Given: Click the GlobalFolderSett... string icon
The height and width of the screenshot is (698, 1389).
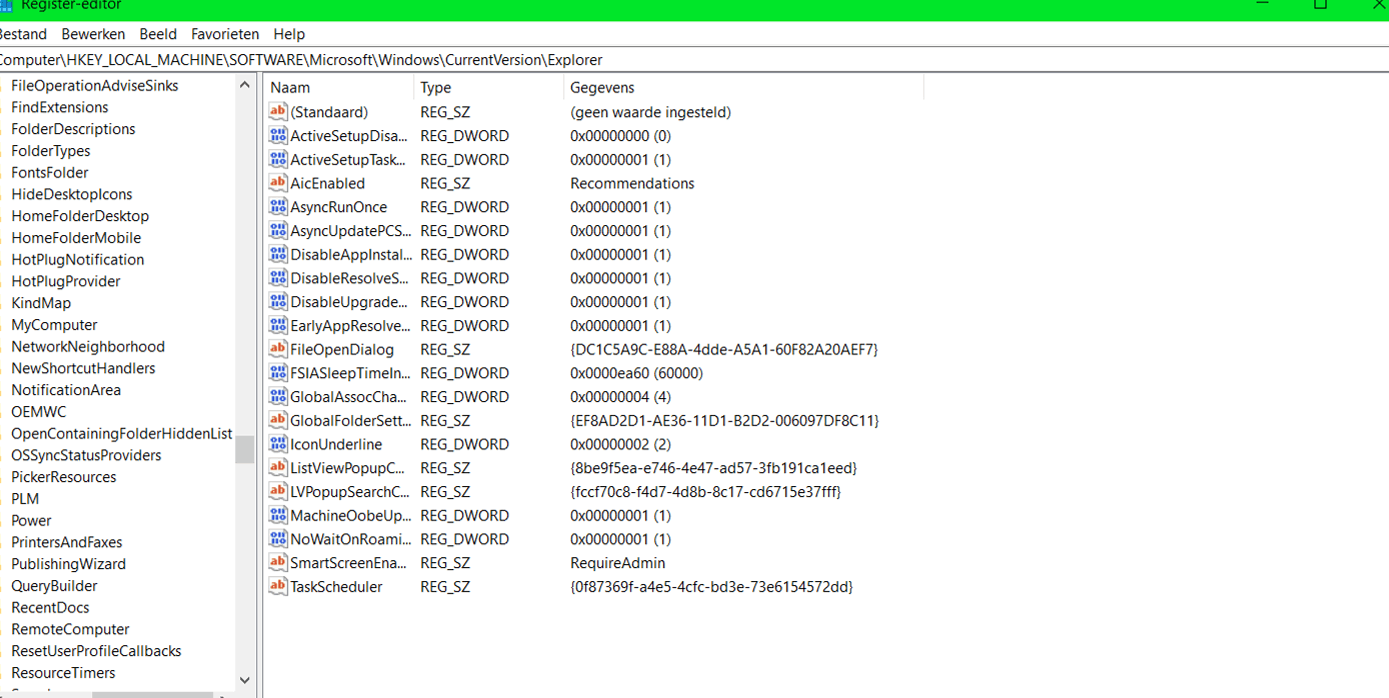Looking at the screenshot, I should click(278, 420).
